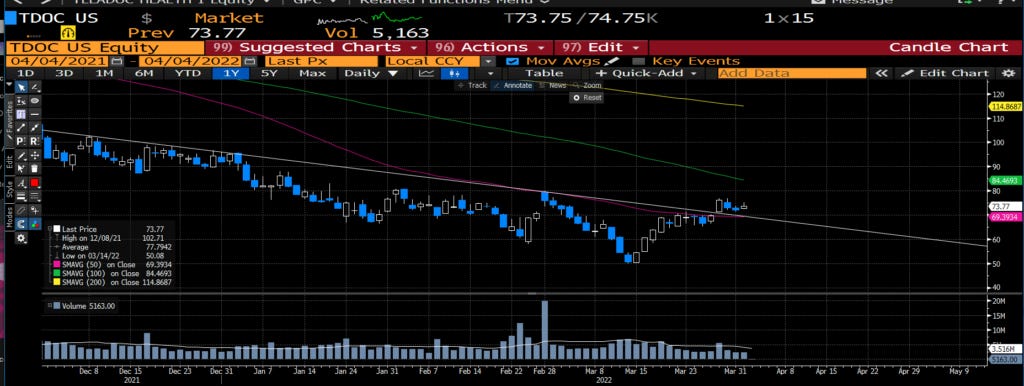
Task: Select the 3D time range tab
Action: 64,73
